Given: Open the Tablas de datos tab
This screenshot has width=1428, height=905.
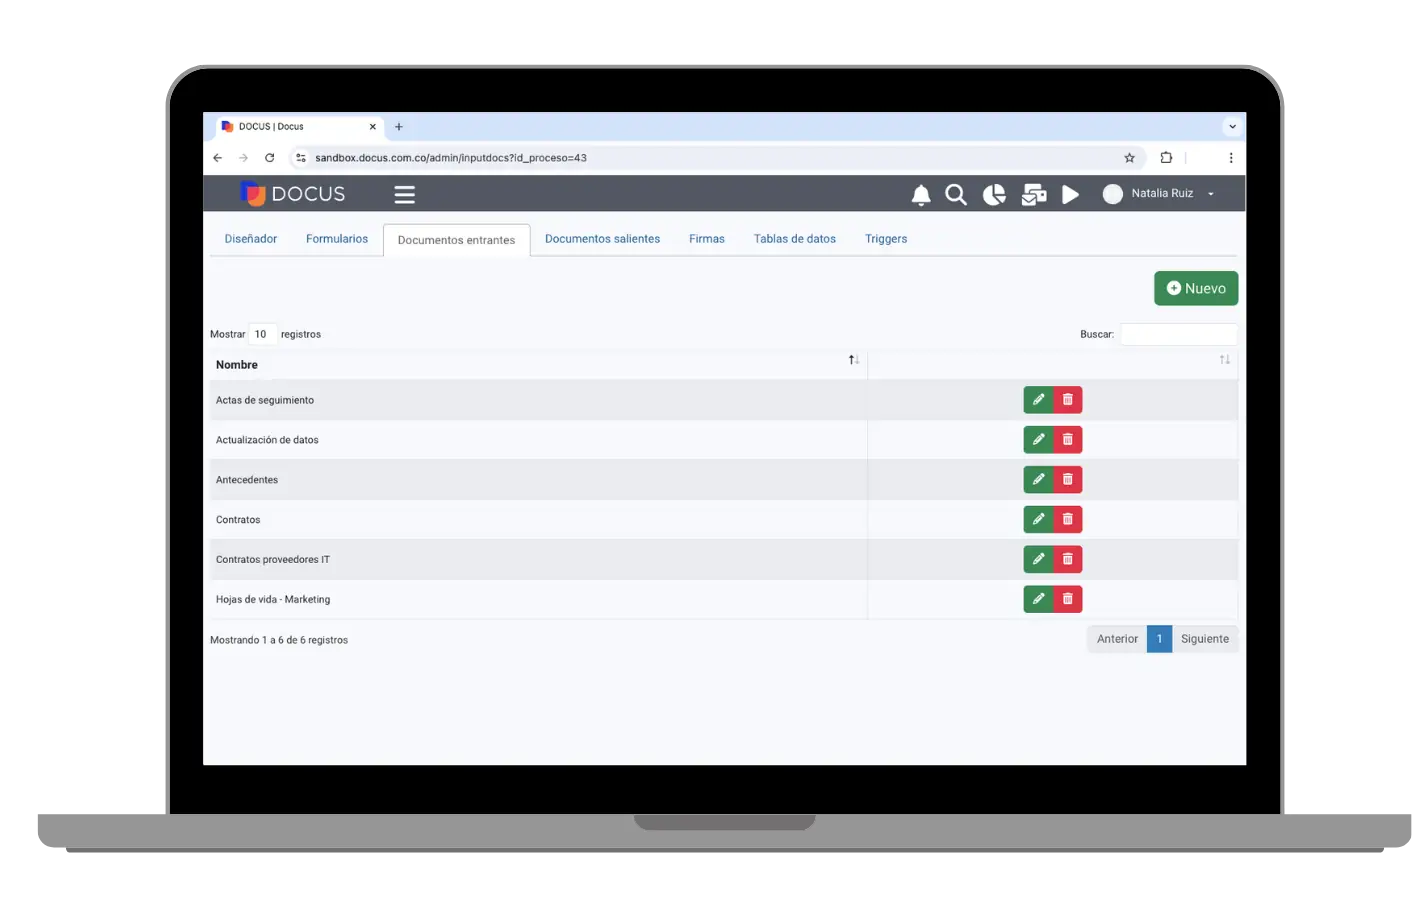Looking at the screenshot, I should [794, 239].
